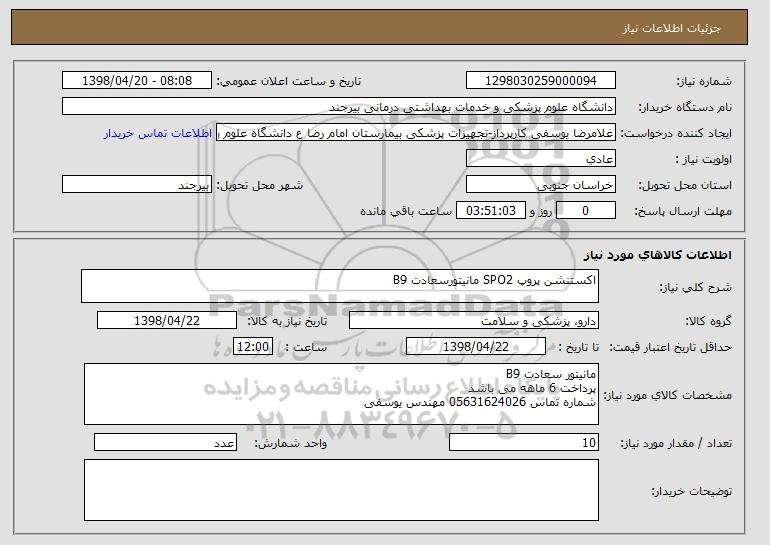Select the section heading اطلاعات کالاهای مورد نیاز
Screen dimensions: 770x545
[x=658, y=255]
